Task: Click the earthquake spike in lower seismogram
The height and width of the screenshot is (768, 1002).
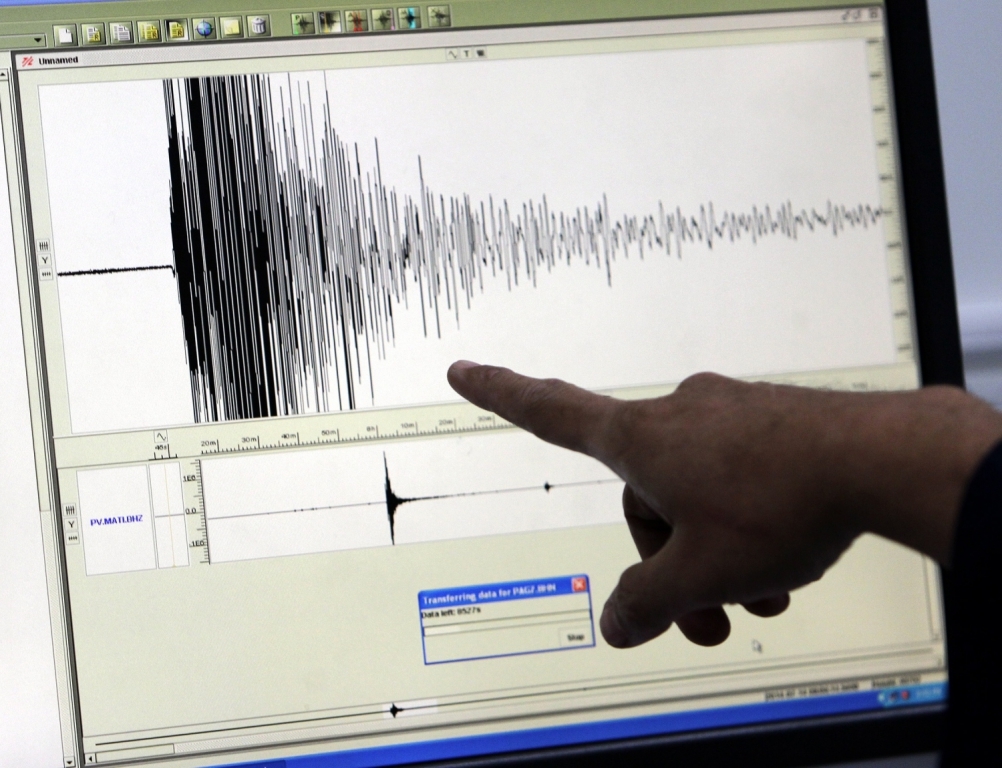Action: (x=388, y=497)
